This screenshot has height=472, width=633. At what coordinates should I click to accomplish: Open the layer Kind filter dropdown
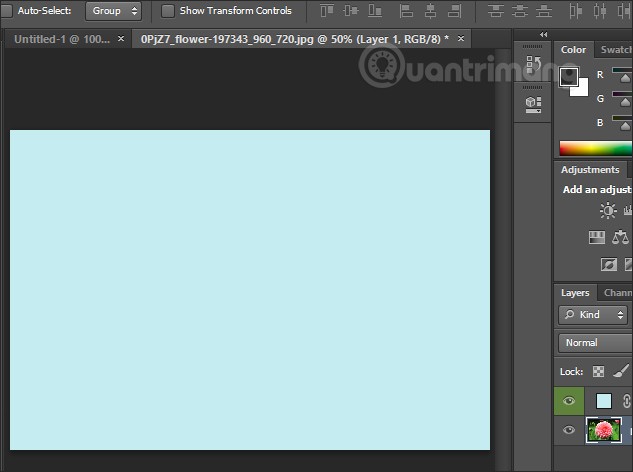click(x=593, y=315)
